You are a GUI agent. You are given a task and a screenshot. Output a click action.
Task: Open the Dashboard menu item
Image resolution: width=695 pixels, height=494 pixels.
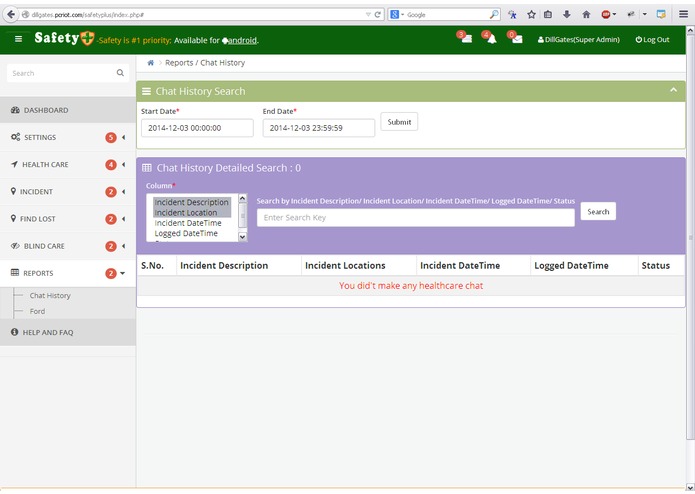click(x=68, y=110)
